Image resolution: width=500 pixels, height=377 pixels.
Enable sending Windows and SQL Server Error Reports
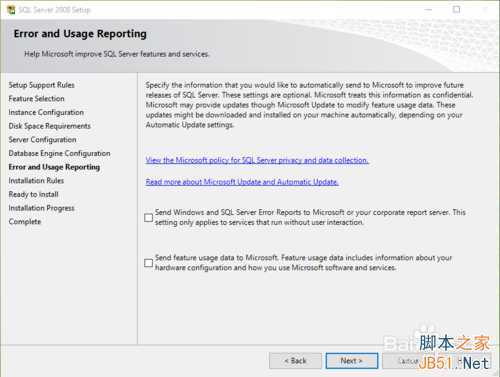[x=149, y=218]
